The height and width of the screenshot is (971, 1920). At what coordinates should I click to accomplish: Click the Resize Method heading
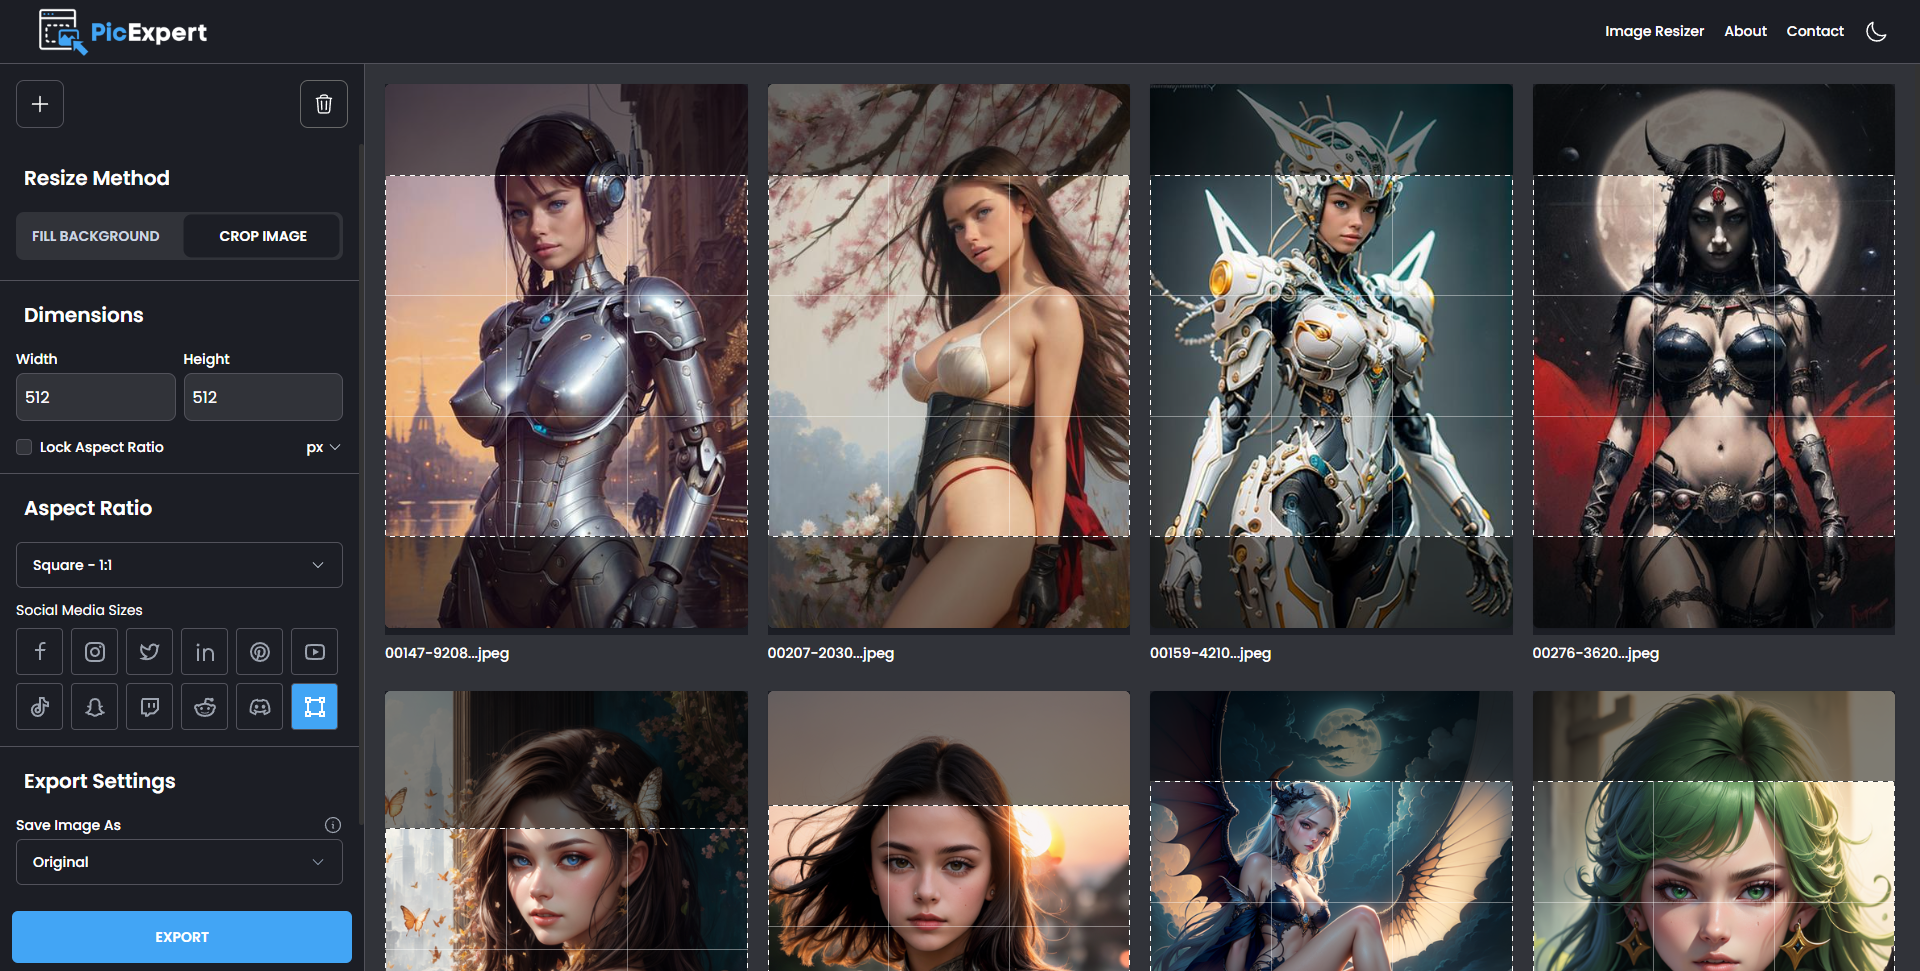click(x=97, y=178)
